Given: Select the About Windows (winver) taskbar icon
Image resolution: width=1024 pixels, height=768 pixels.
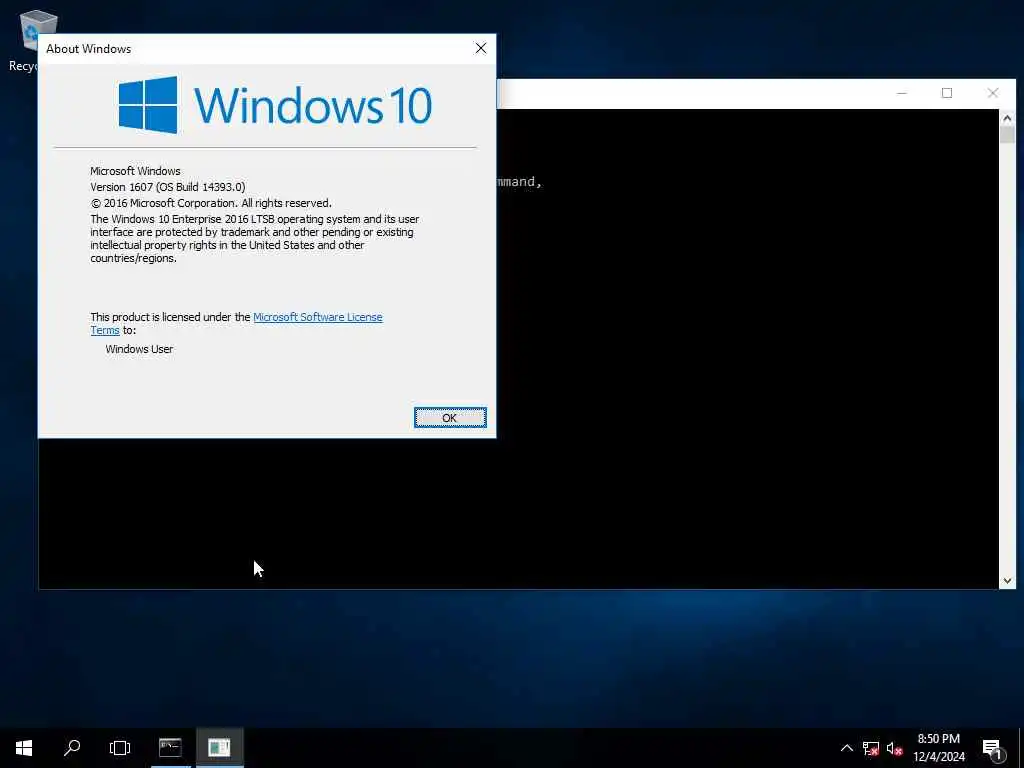Looking at the screenshot, I should (x=219, y=748).
